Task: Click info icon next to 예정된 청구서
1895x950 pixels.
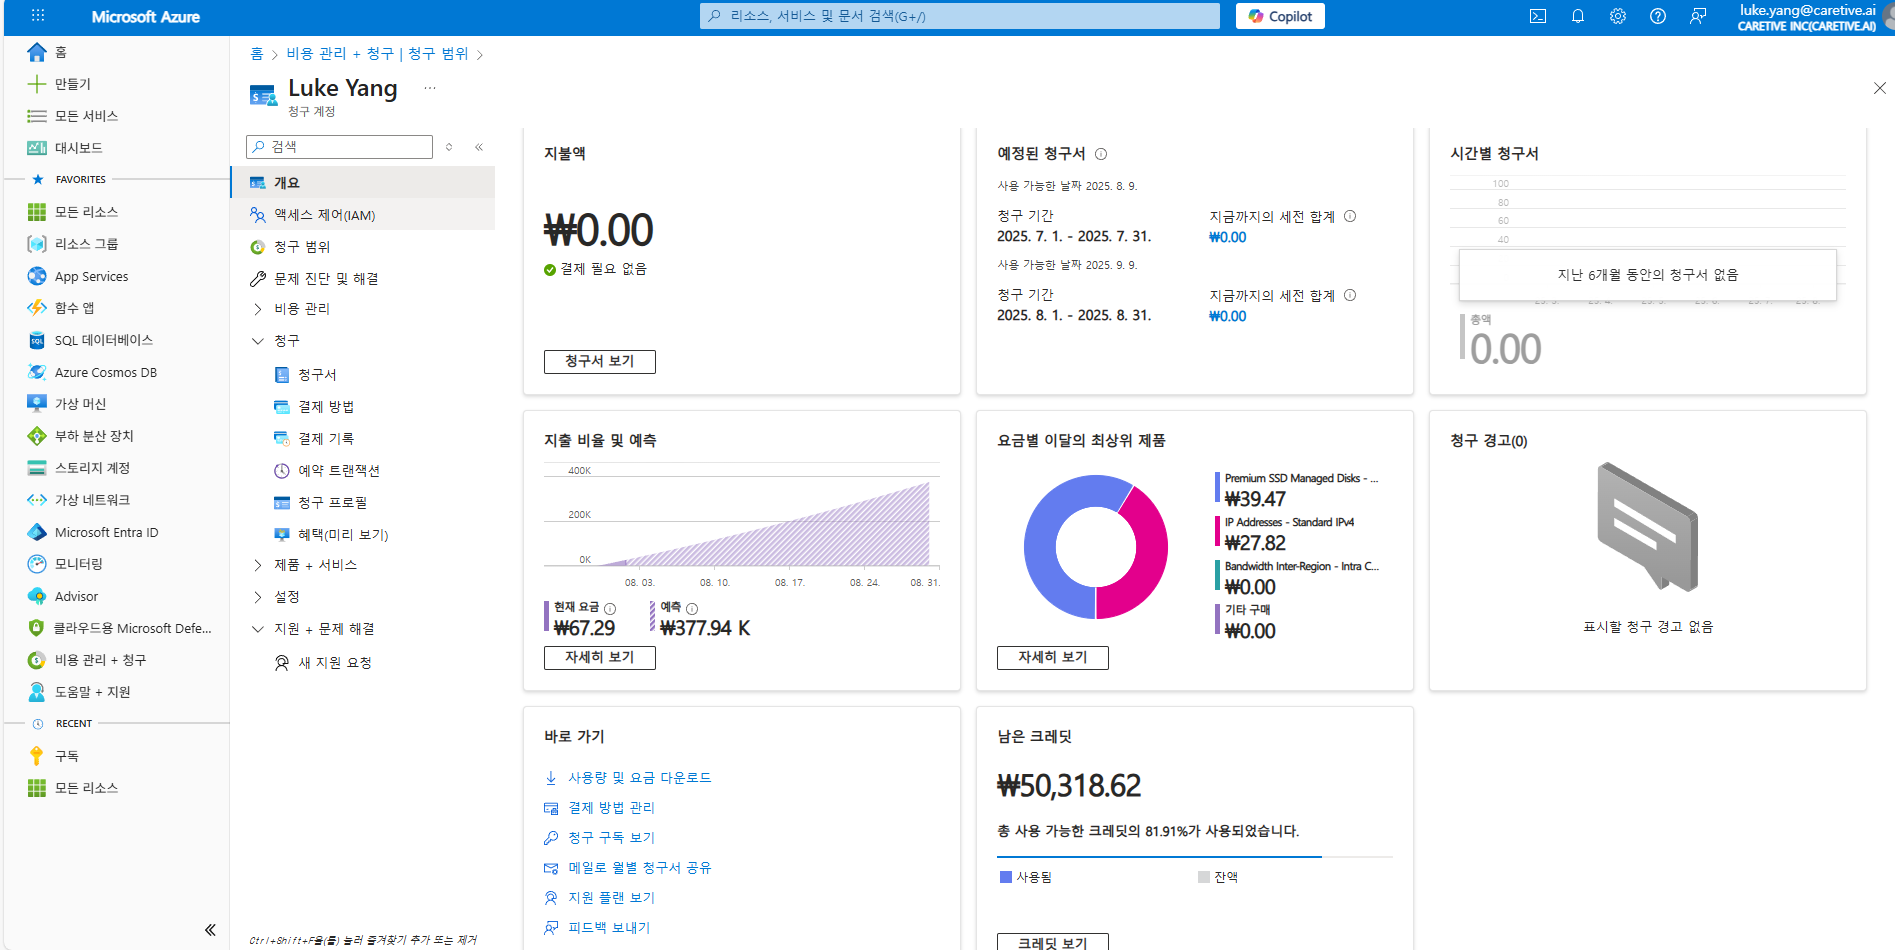Action: coord(1101,154)
